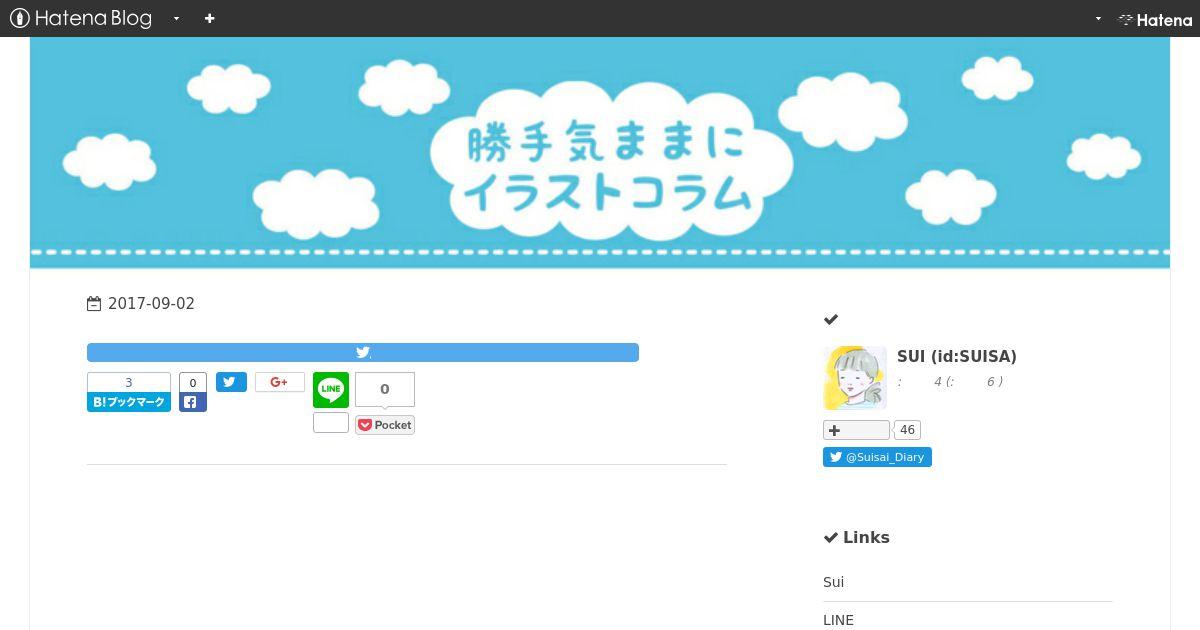
Task: Click the Pocket count bubble 0
Action: (385, 390)
